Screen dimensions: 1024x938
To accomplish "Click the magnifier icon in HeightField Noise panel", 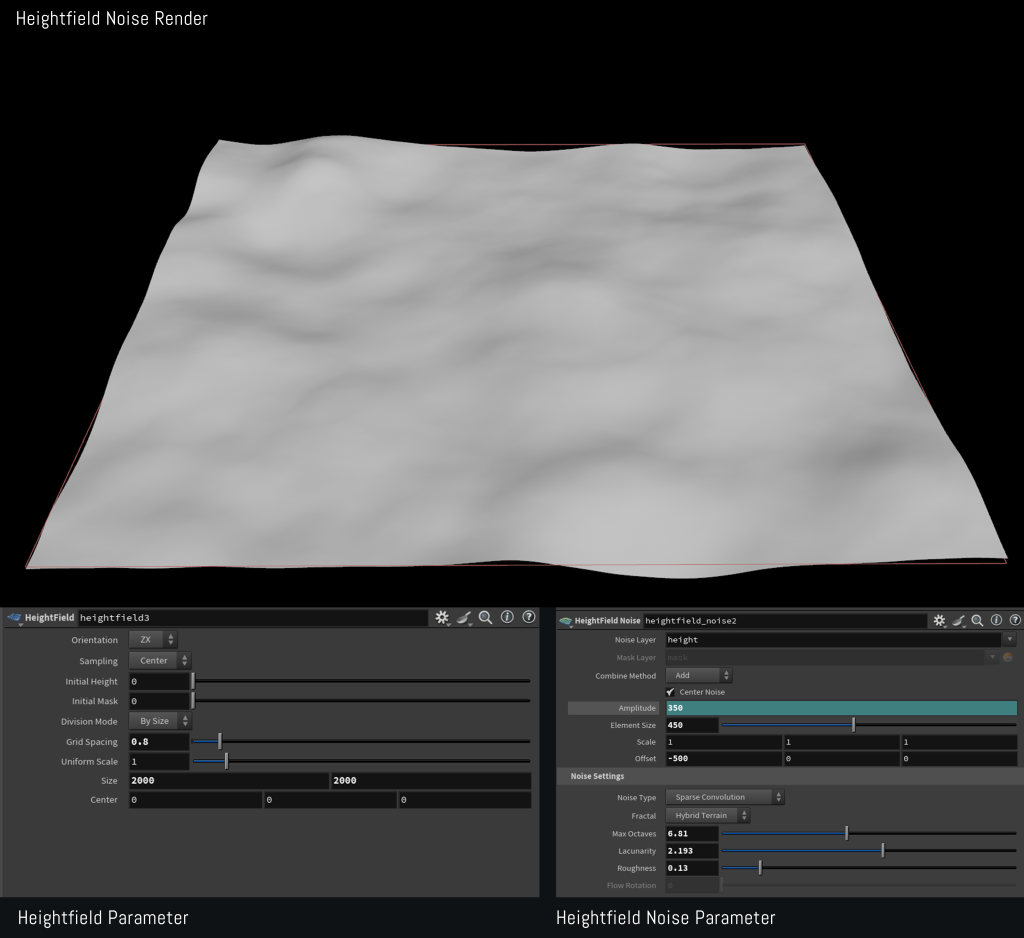I will [977, 621].
